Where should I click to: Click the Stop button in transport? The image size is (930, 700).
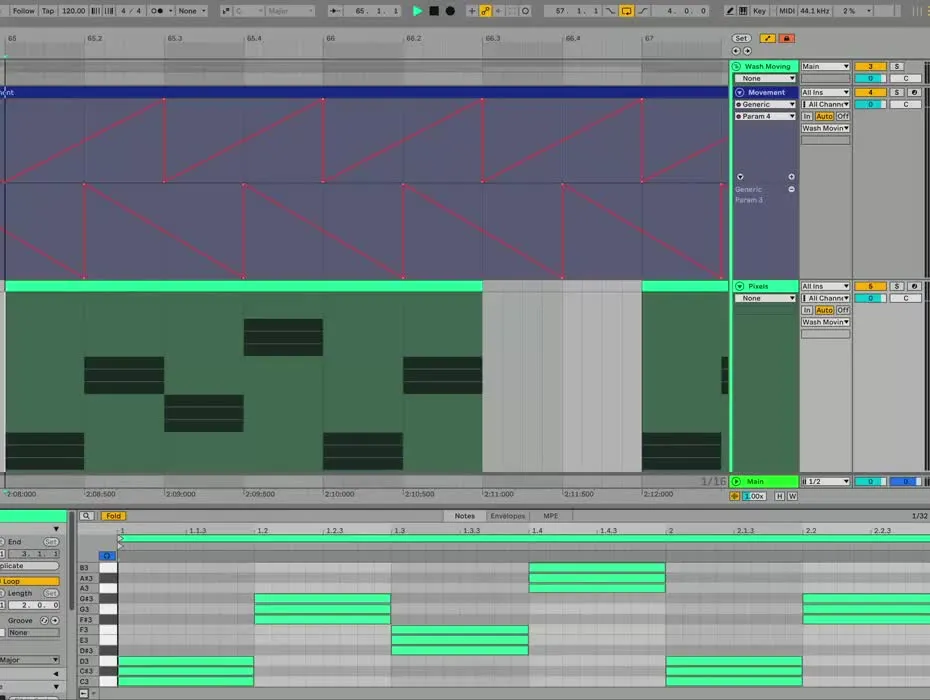pos(434,11)
